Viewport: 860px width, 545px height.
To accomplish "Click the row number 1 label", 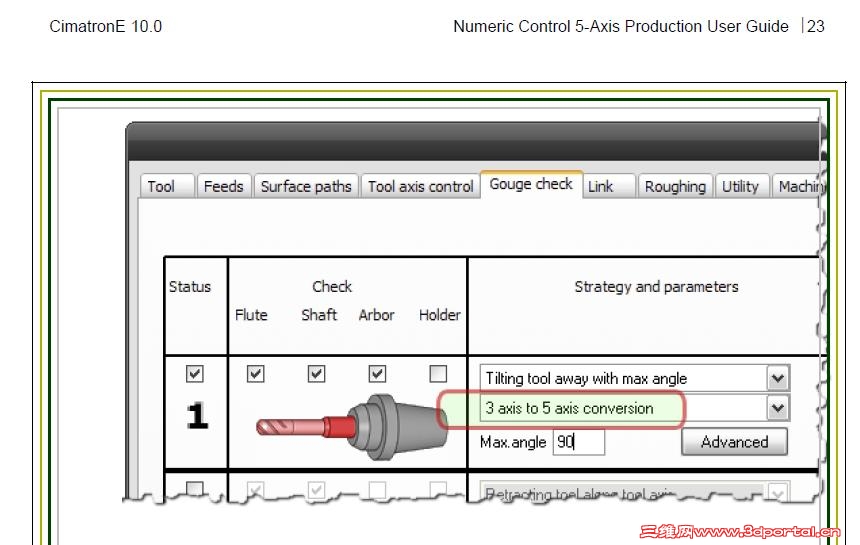I will click(x=197, y=416).
